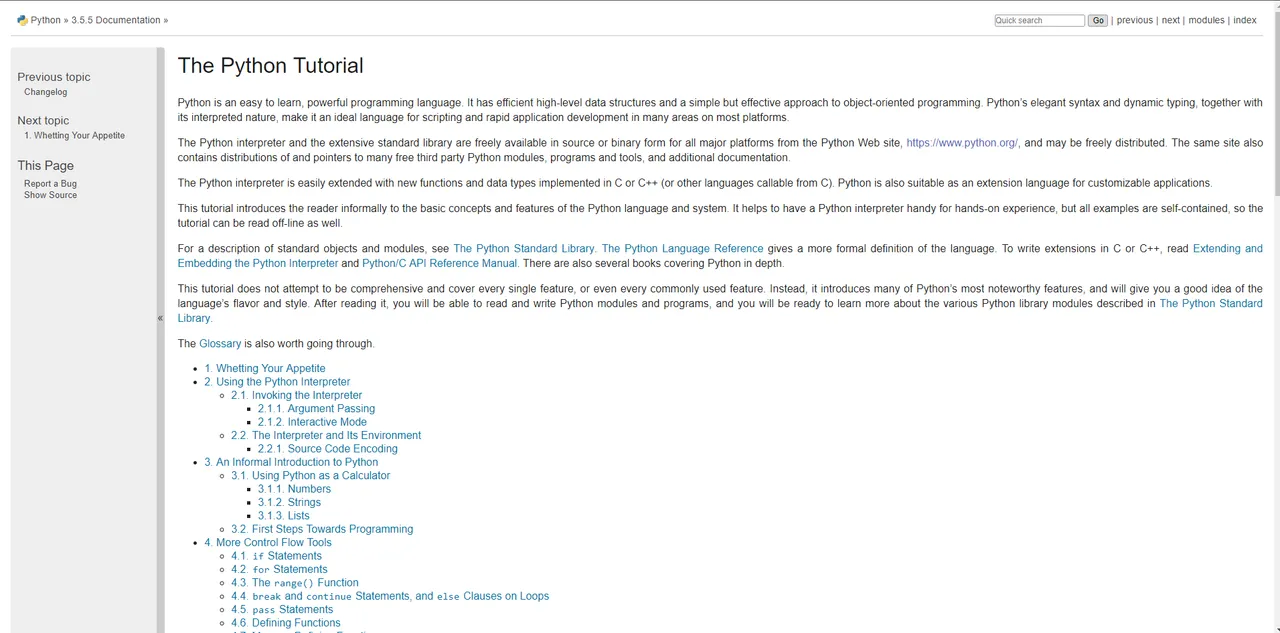Open 2.1.1. Argument Passing
The width and height of the screenshot is (1280, 633).
[316, 409]
